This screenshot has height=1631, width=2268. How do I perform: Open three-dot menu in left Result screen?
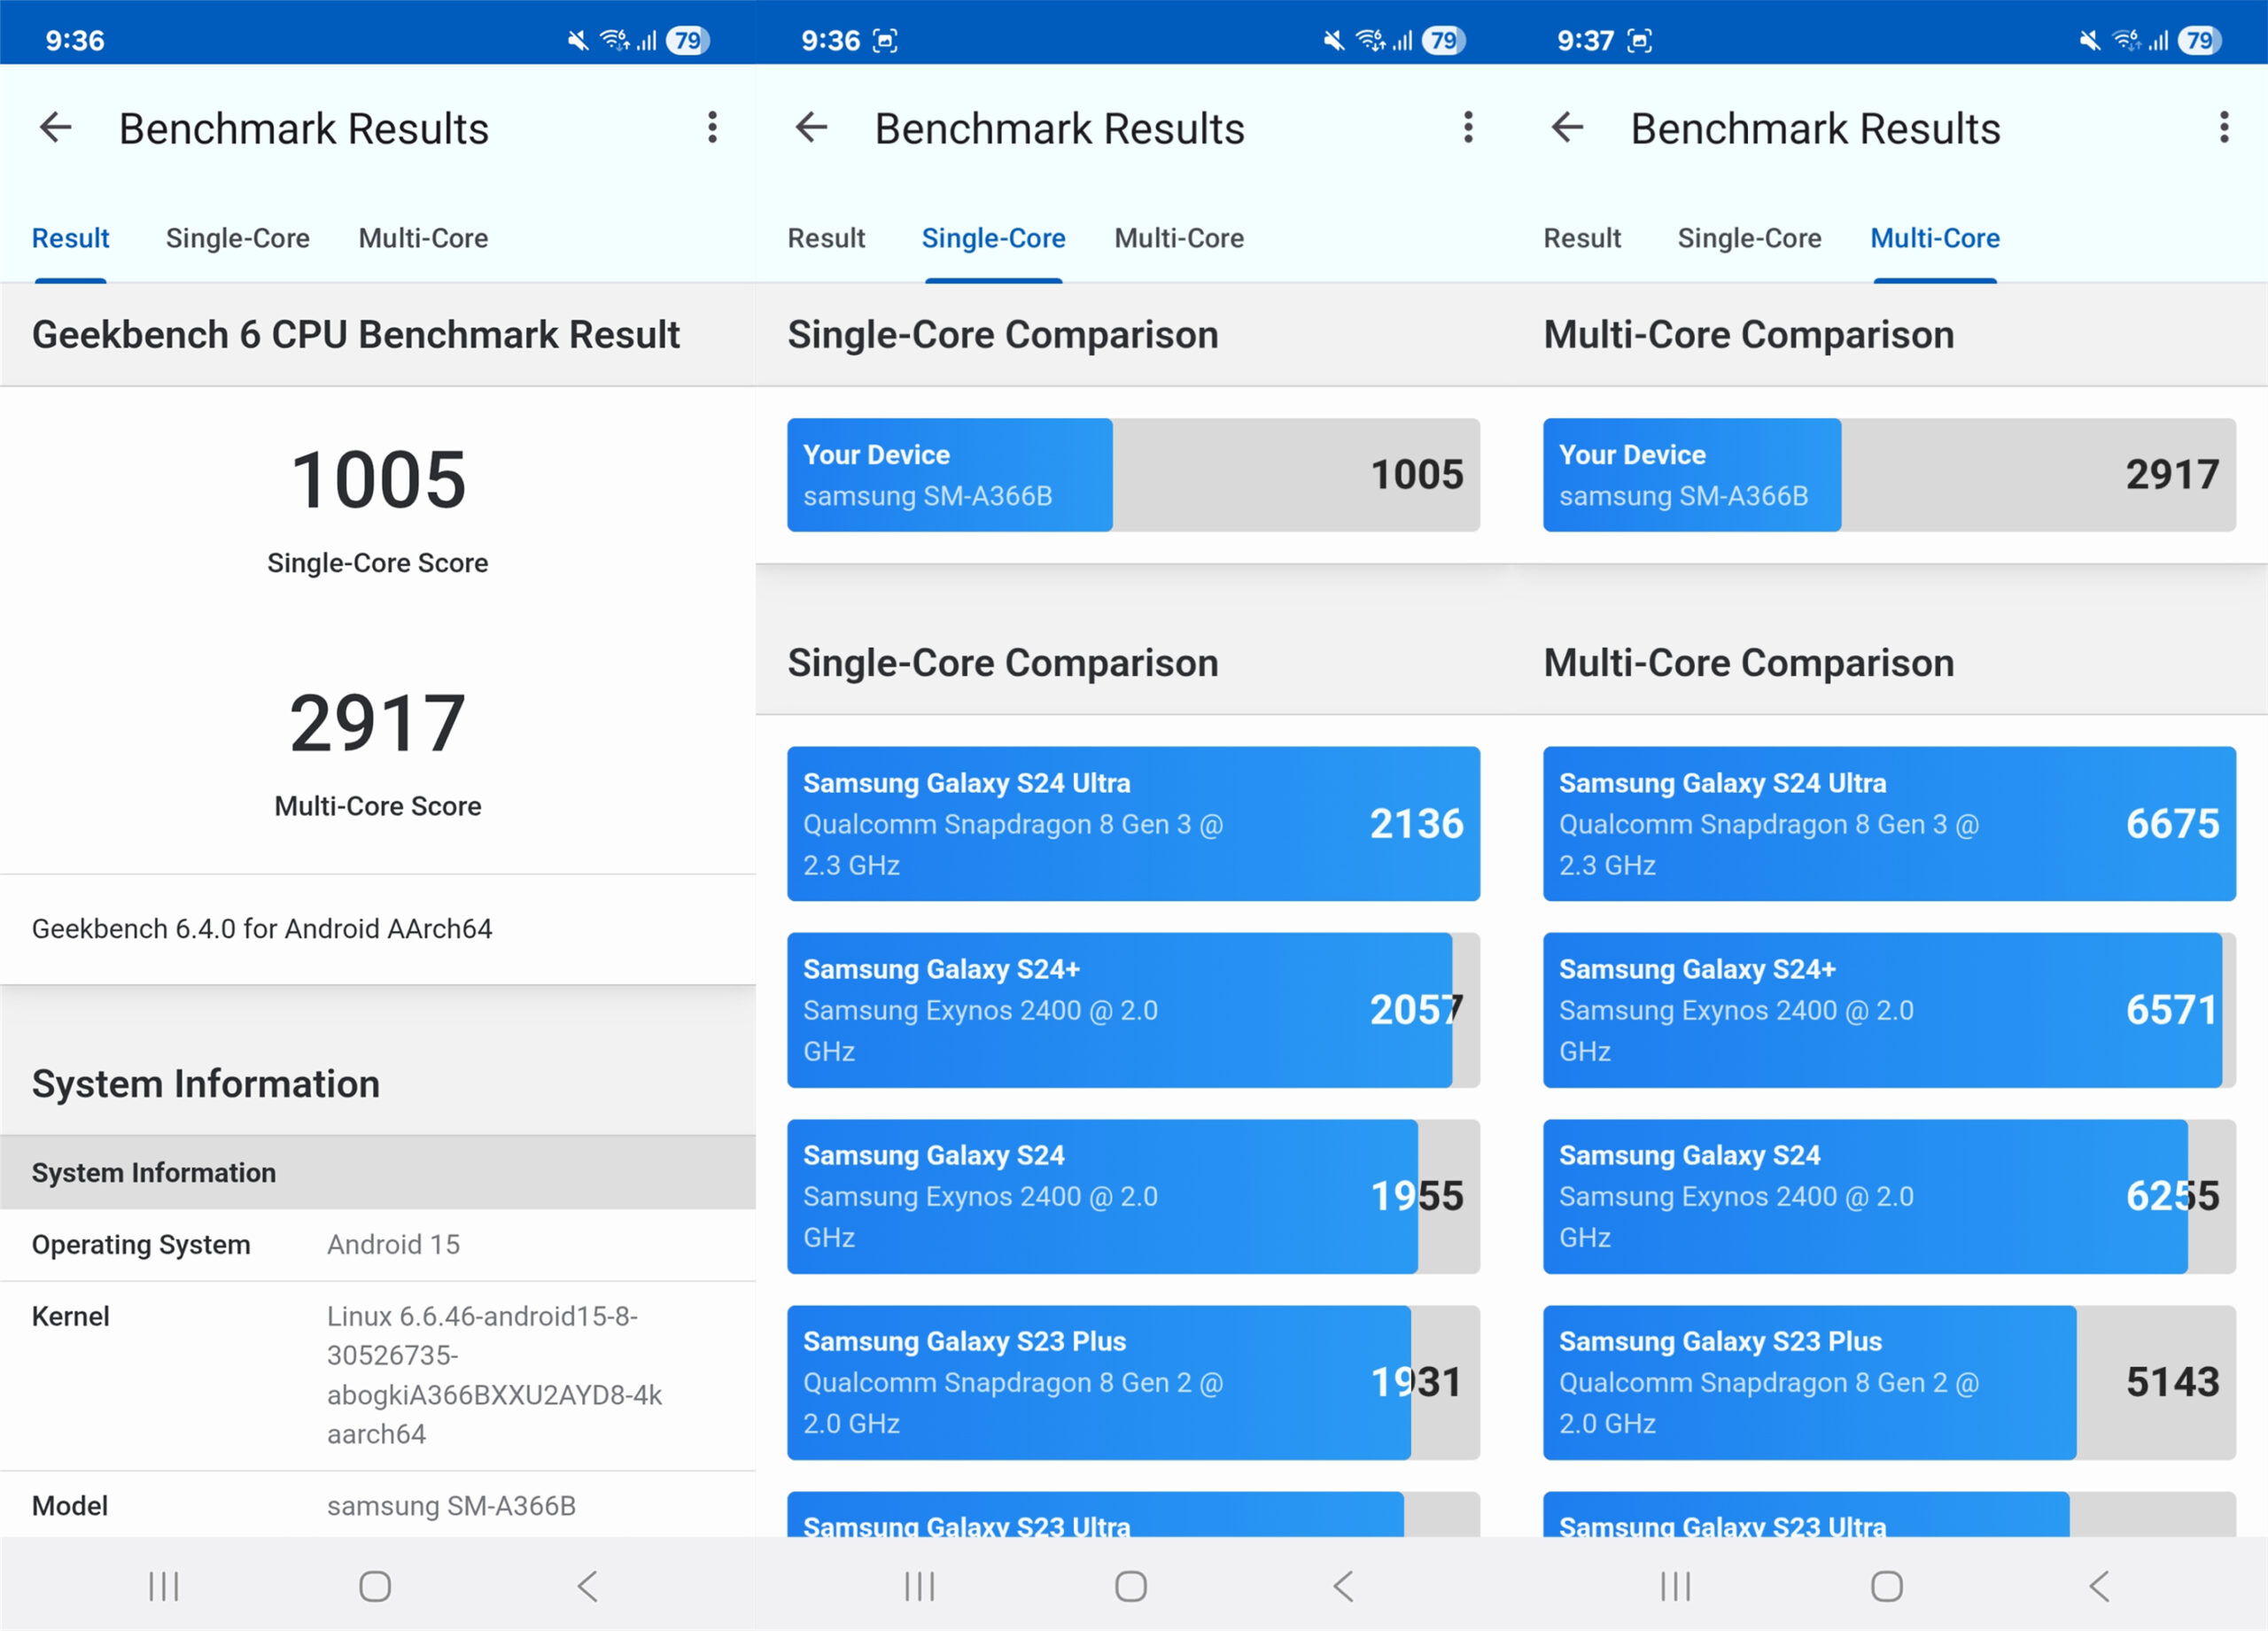pyautogui.click(x=712, y=127)
